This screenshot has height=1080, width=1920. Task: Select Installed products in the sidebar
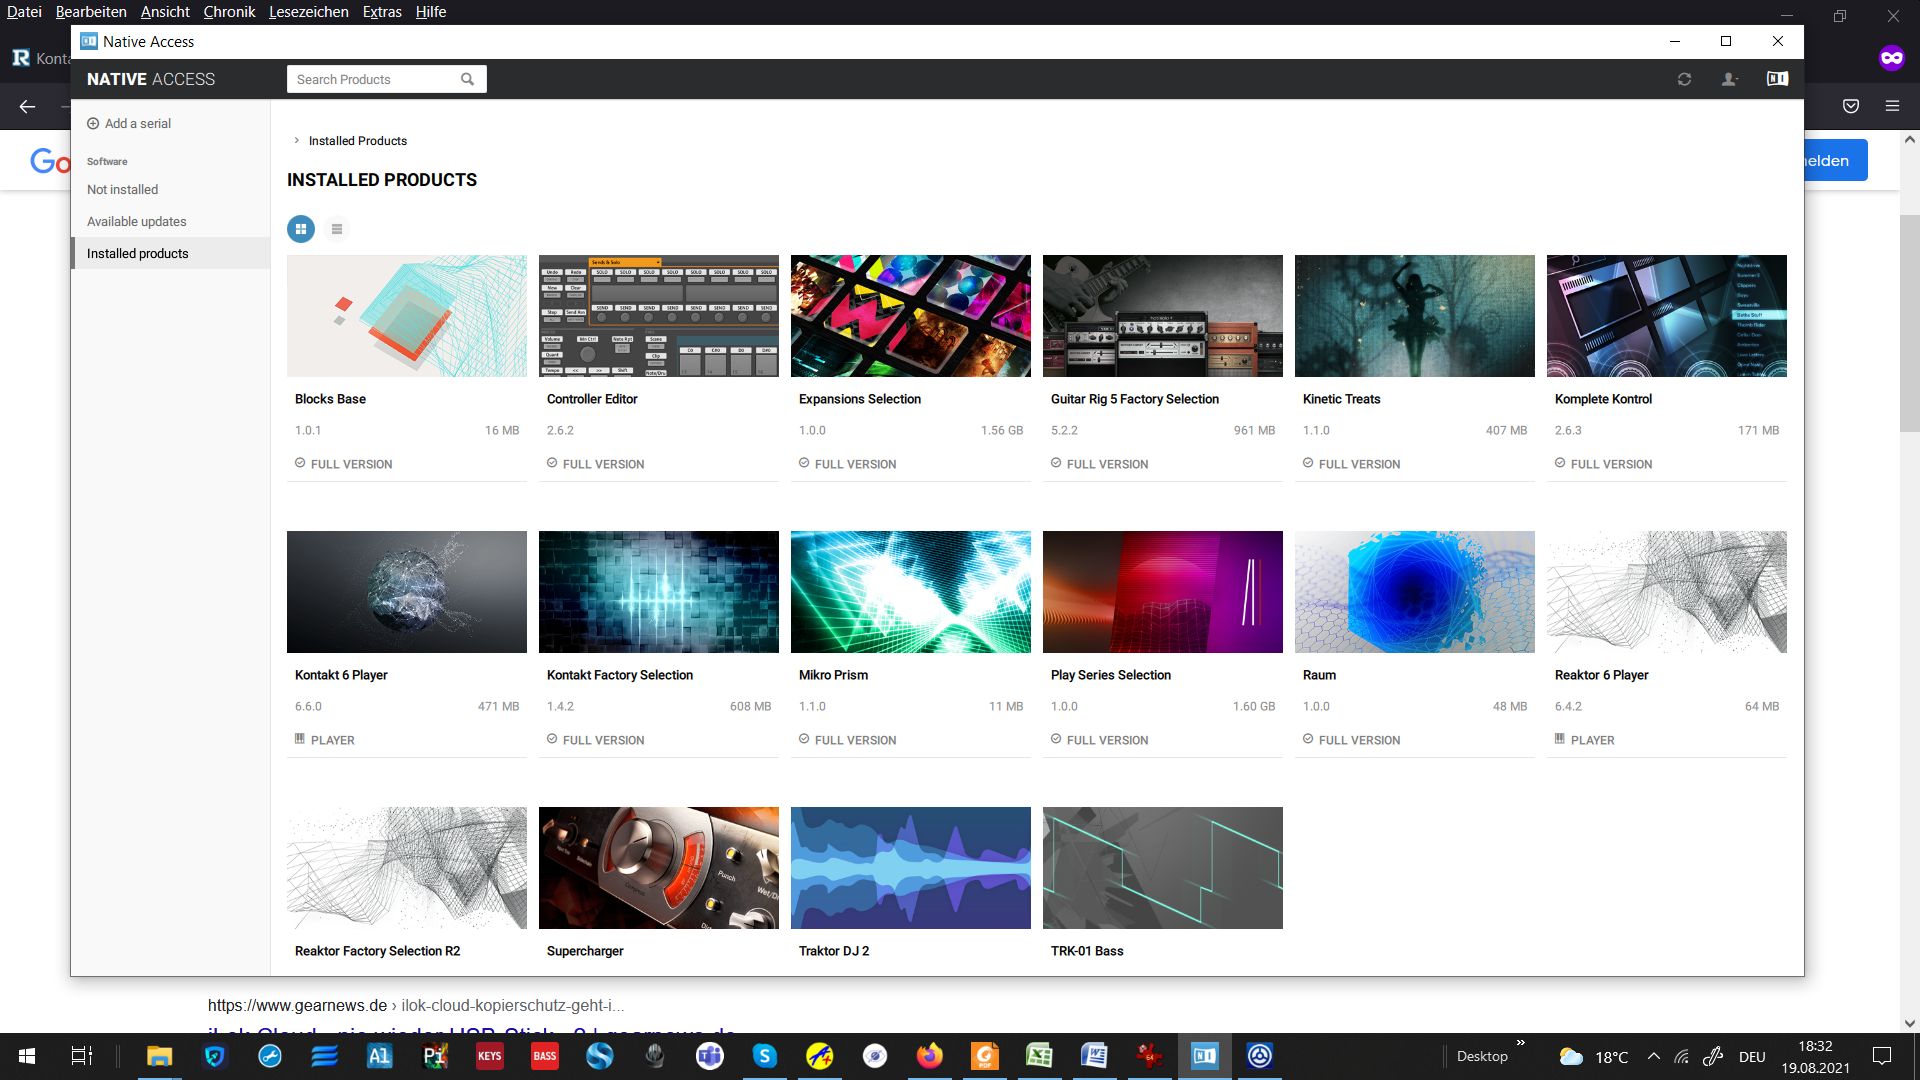pyautogui.click(x=171, y=253)
